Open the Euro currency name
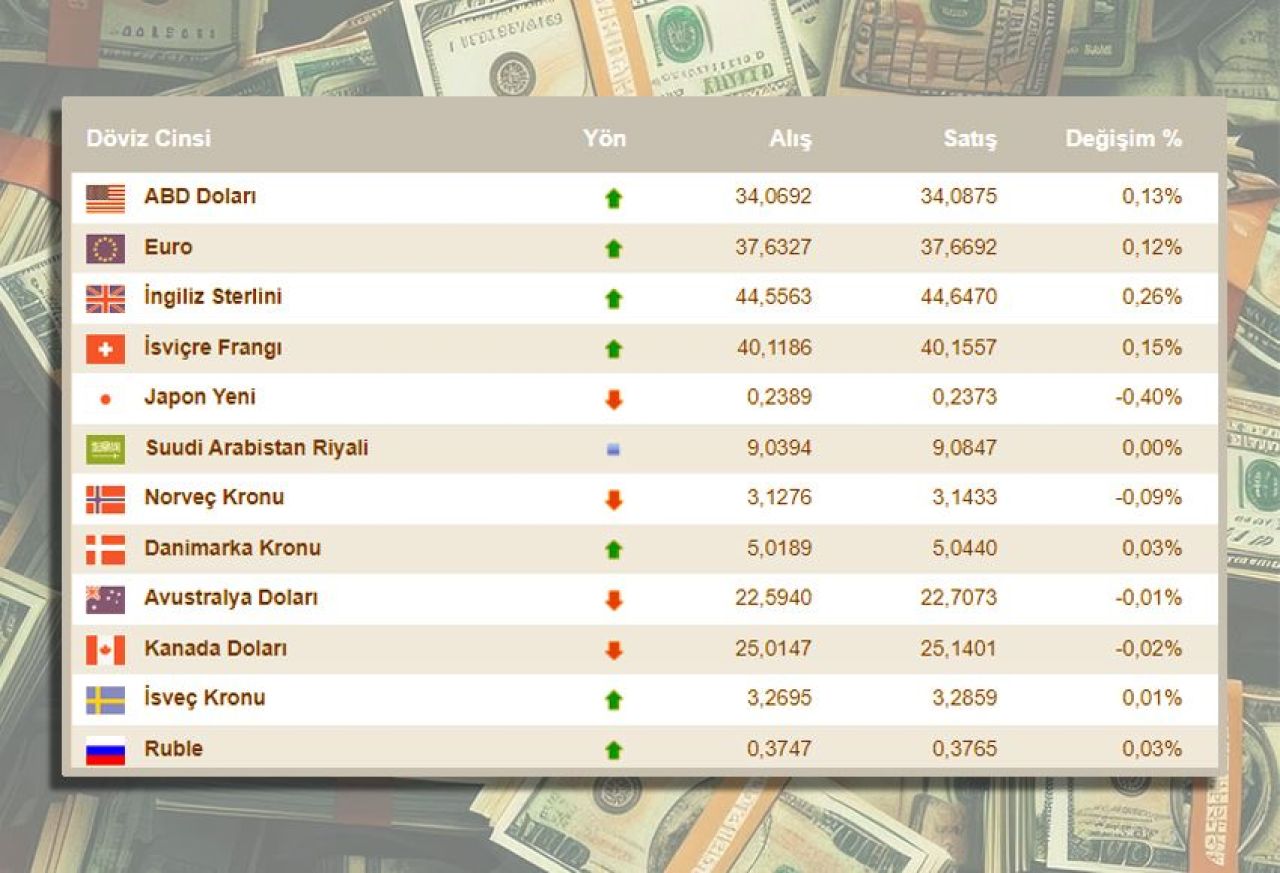 coord(168,246)
